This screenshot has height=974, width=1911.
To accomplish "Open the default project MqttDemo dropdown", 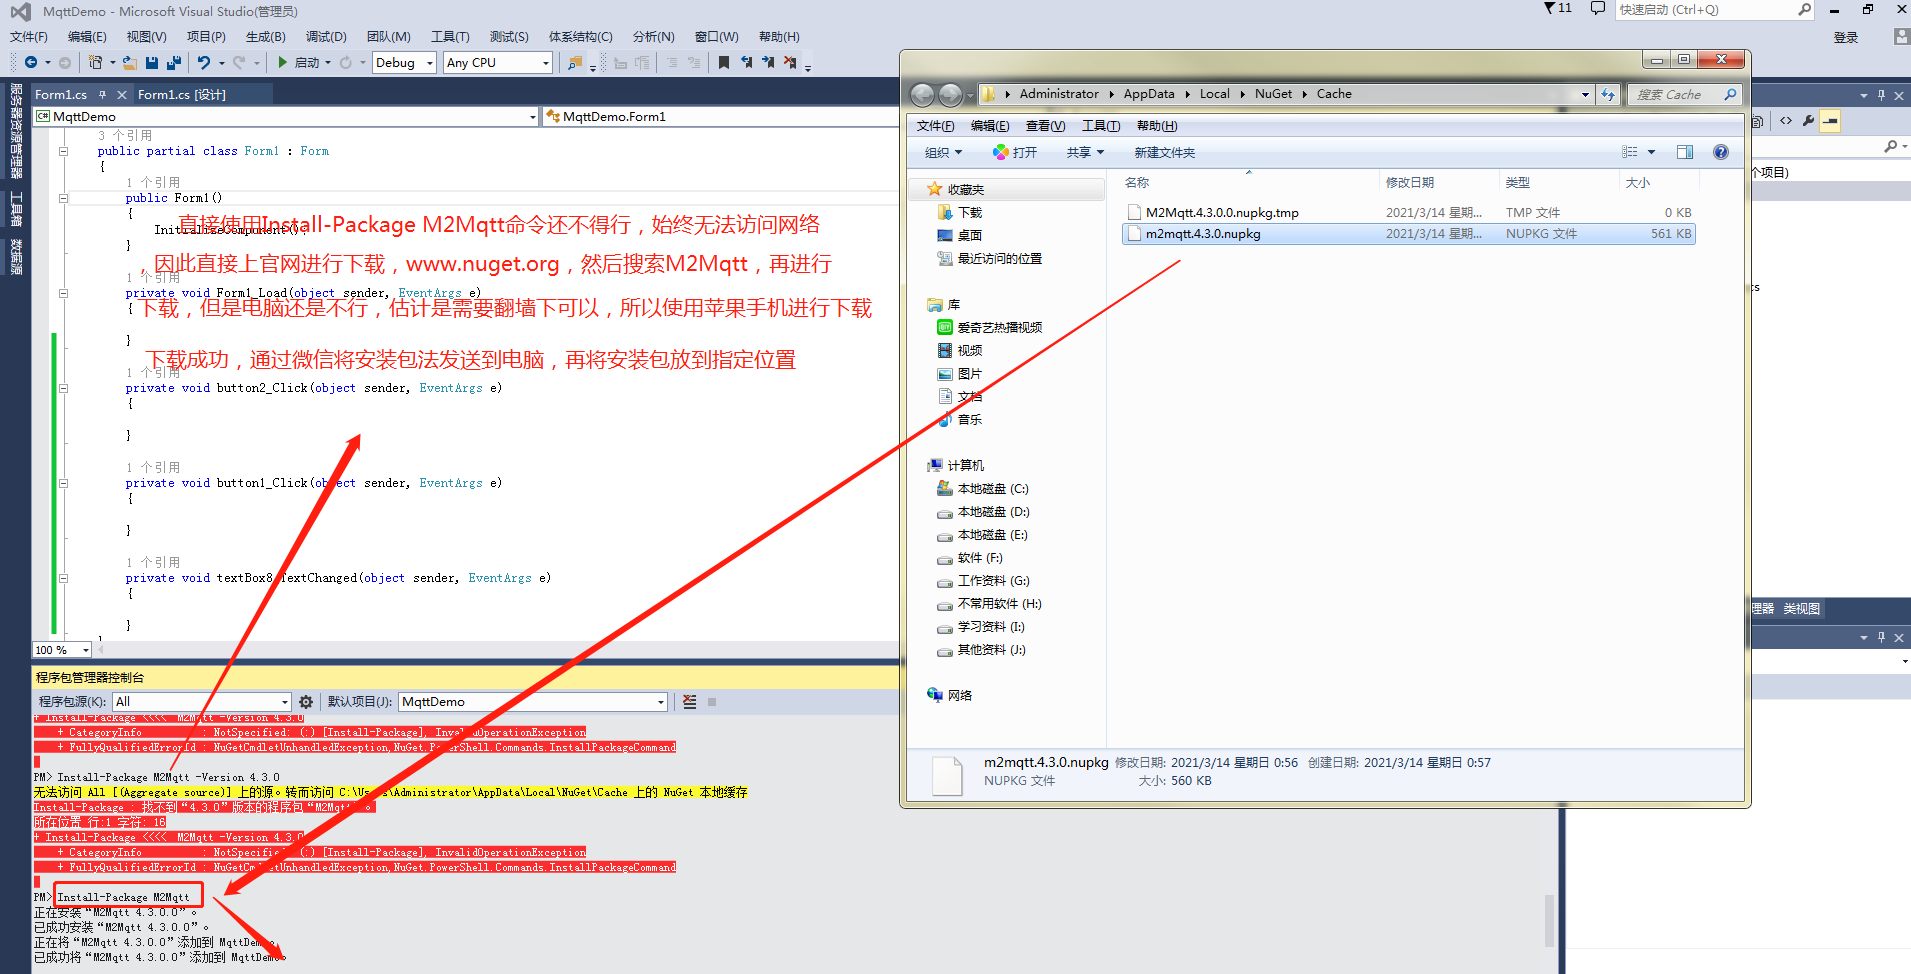I will (533, 702).
